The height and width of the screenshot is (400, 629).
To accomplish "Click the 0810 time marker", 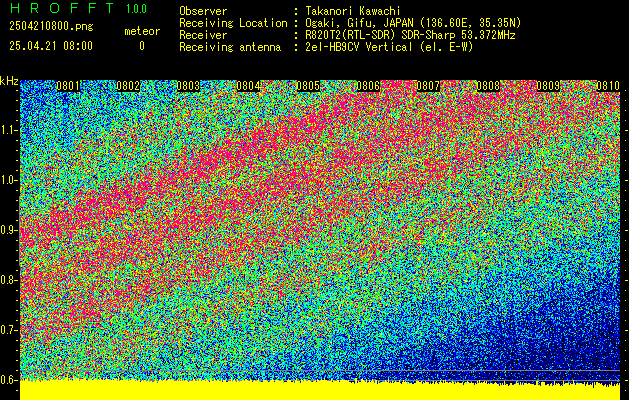I will 608,86.
